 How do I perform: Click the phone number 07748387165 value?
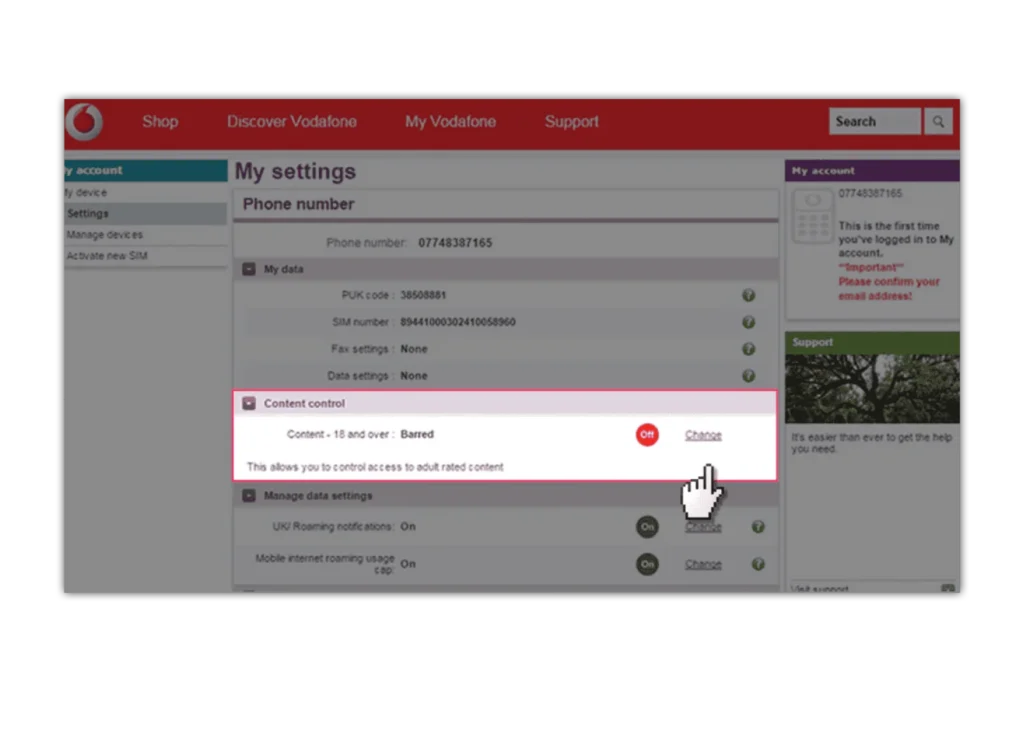(455, 243)
